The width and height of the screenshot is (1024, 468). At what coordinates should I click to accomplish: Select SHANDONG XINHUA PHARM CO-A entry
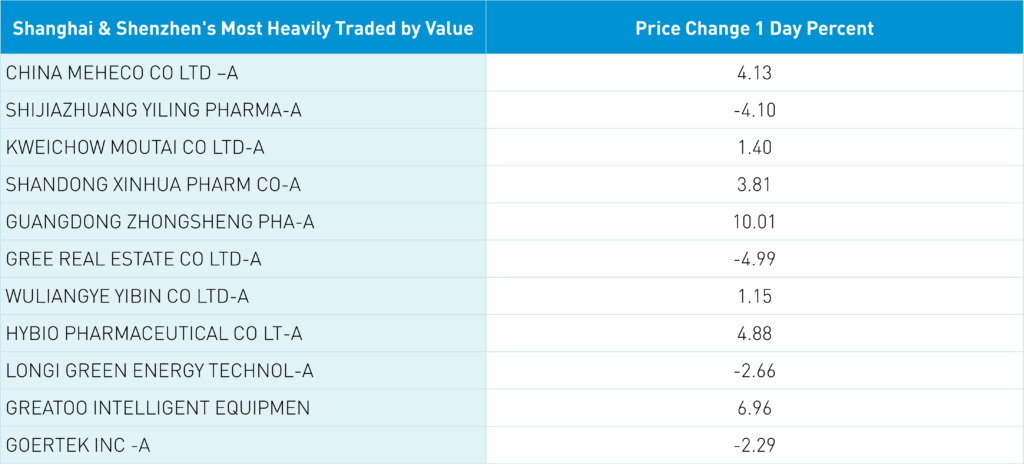[153, 184]
